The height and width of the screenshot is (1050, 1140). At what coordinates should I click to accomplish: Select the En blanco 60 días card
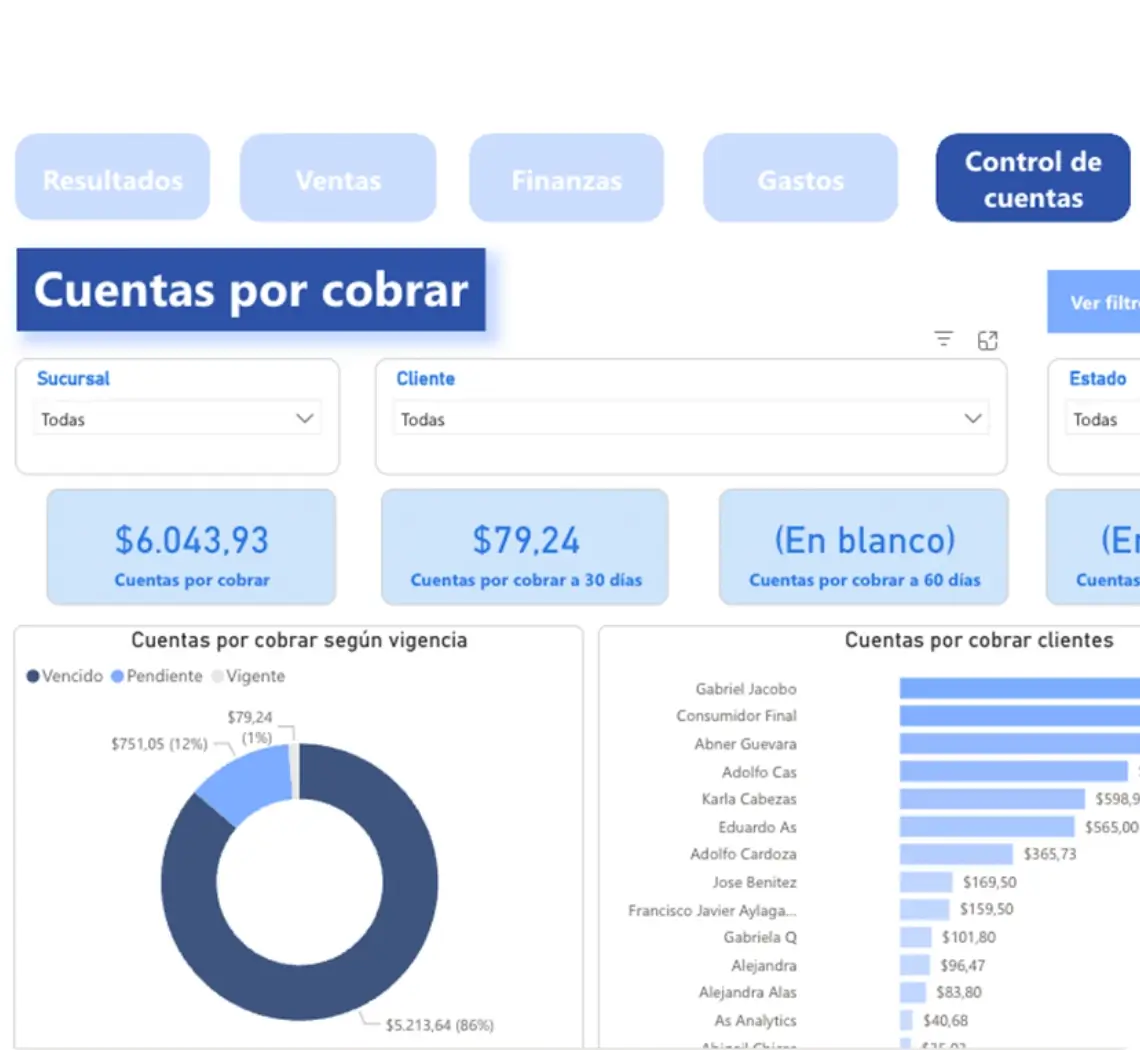(x=864, y=547)
